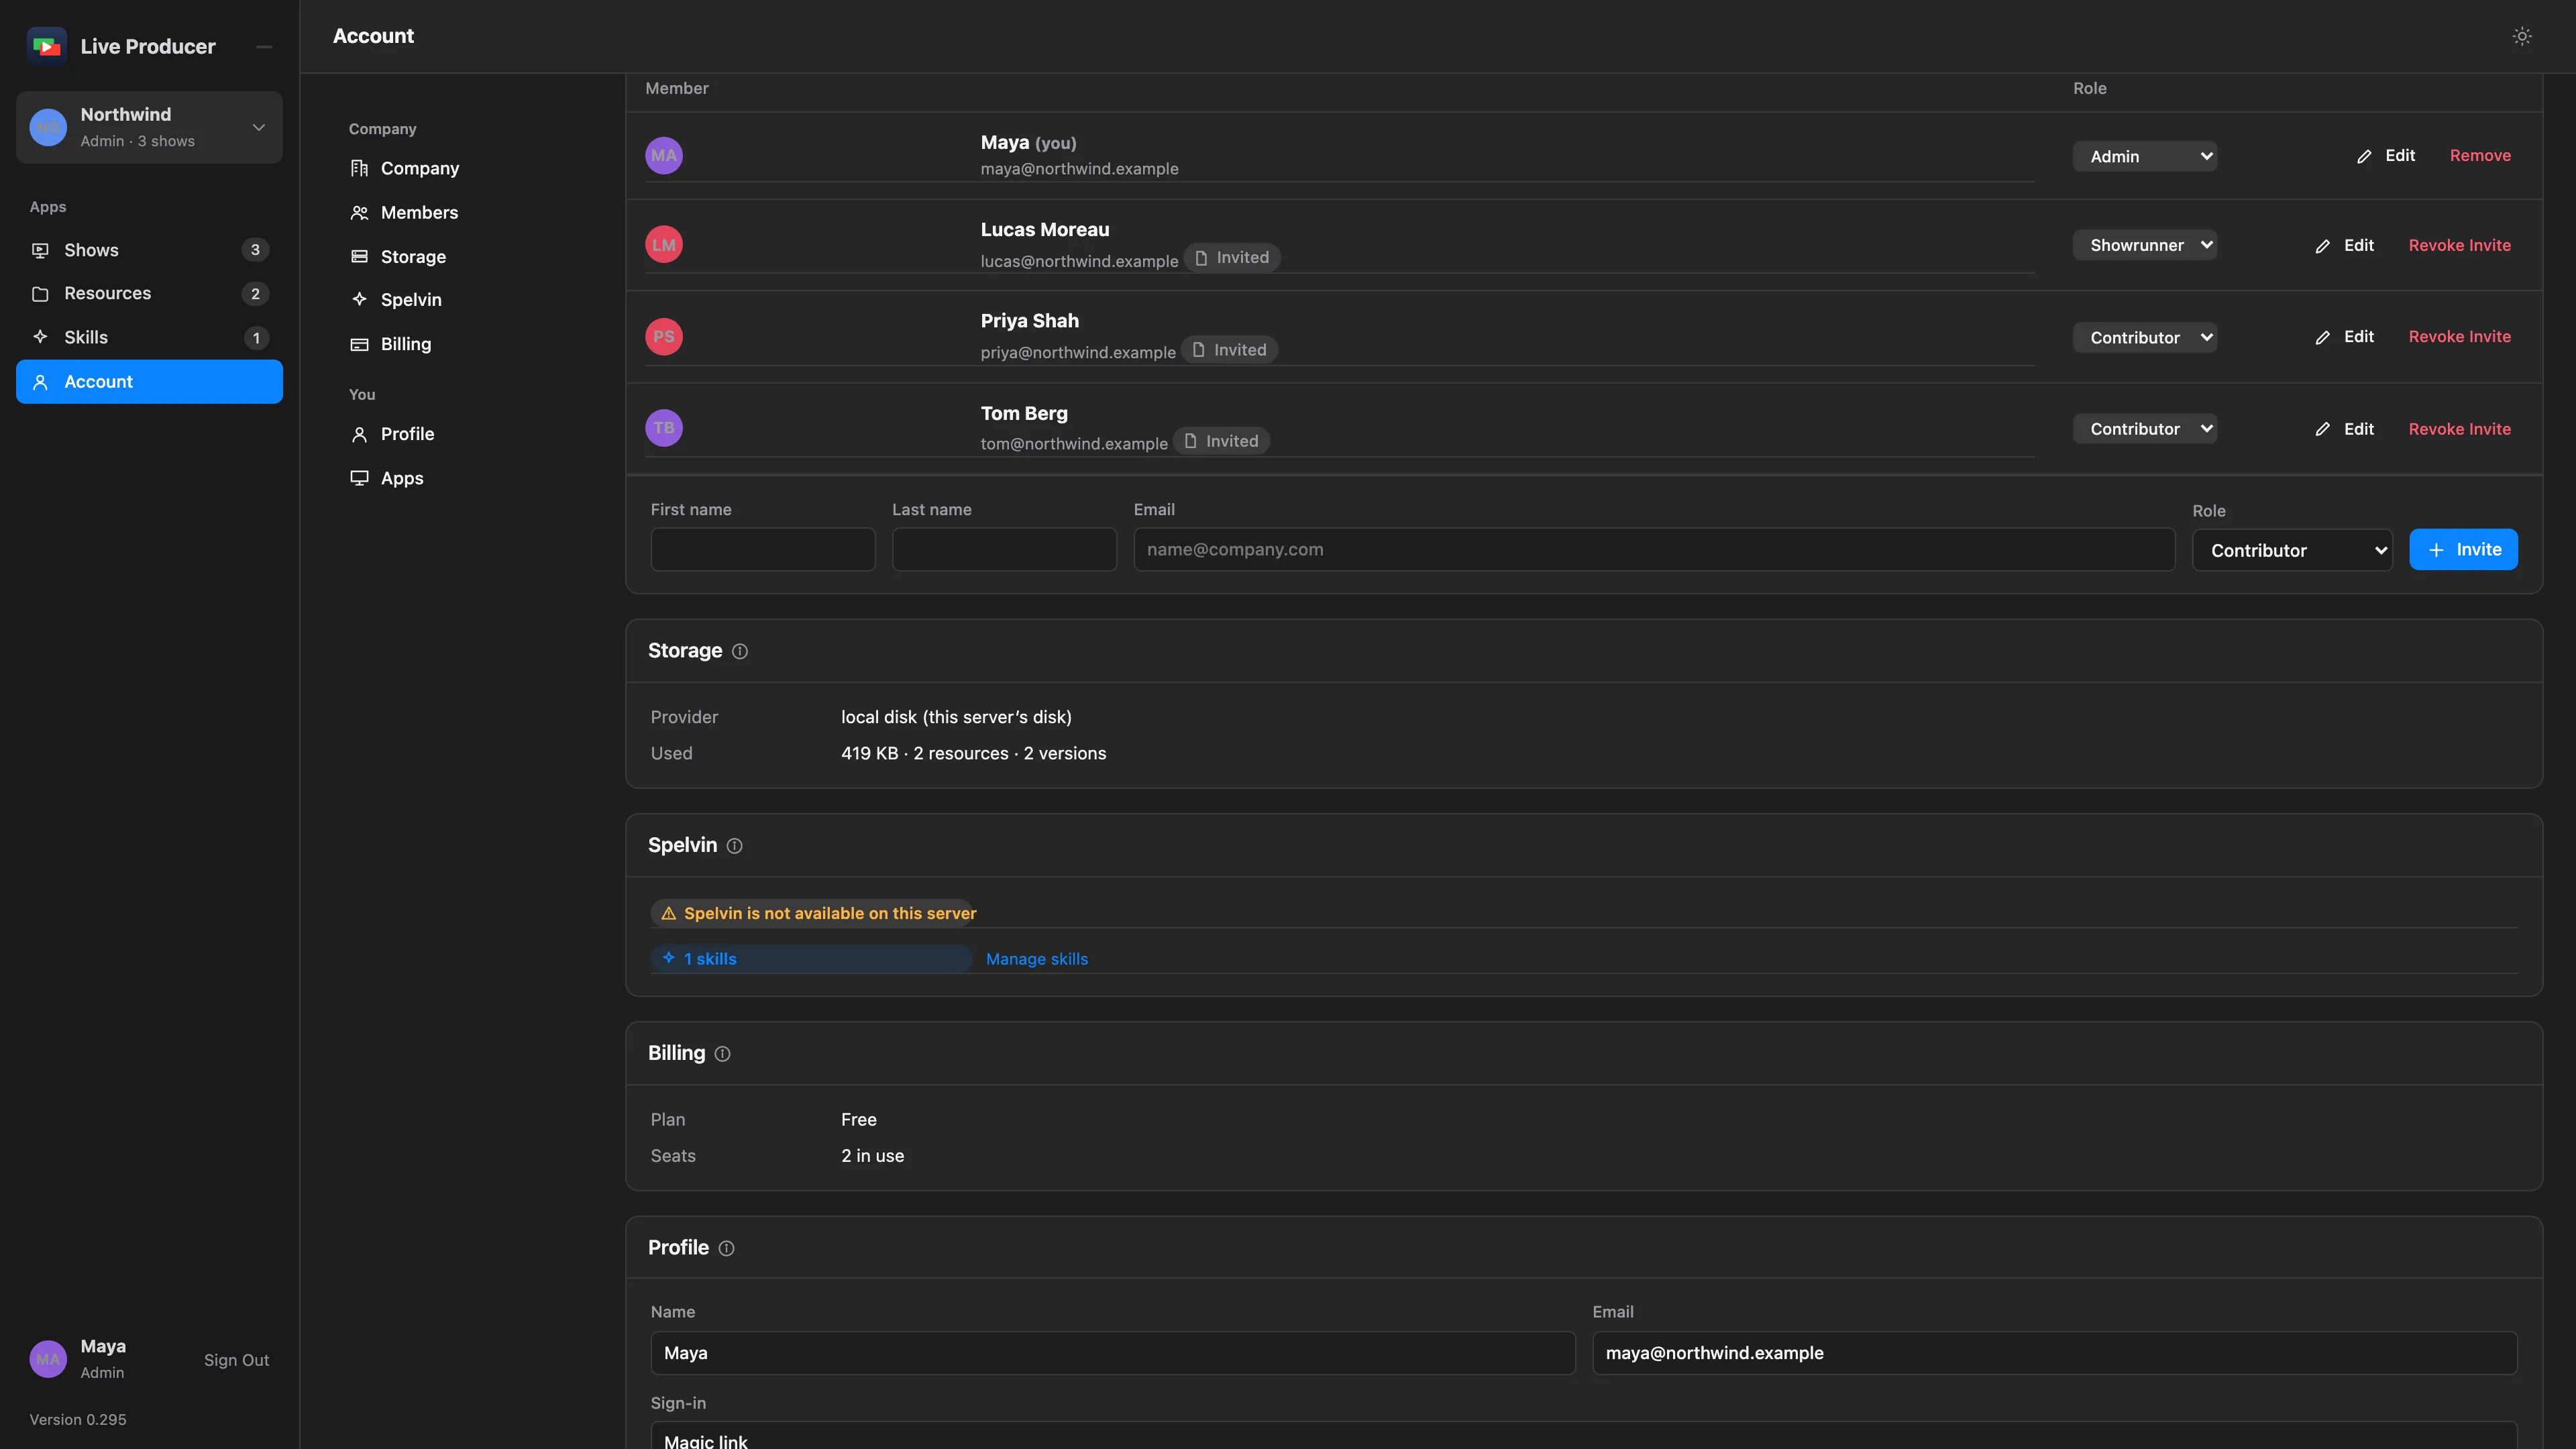Revoke Invite for Priya Shah
2576x1449 pixels.
(2459, 337)
